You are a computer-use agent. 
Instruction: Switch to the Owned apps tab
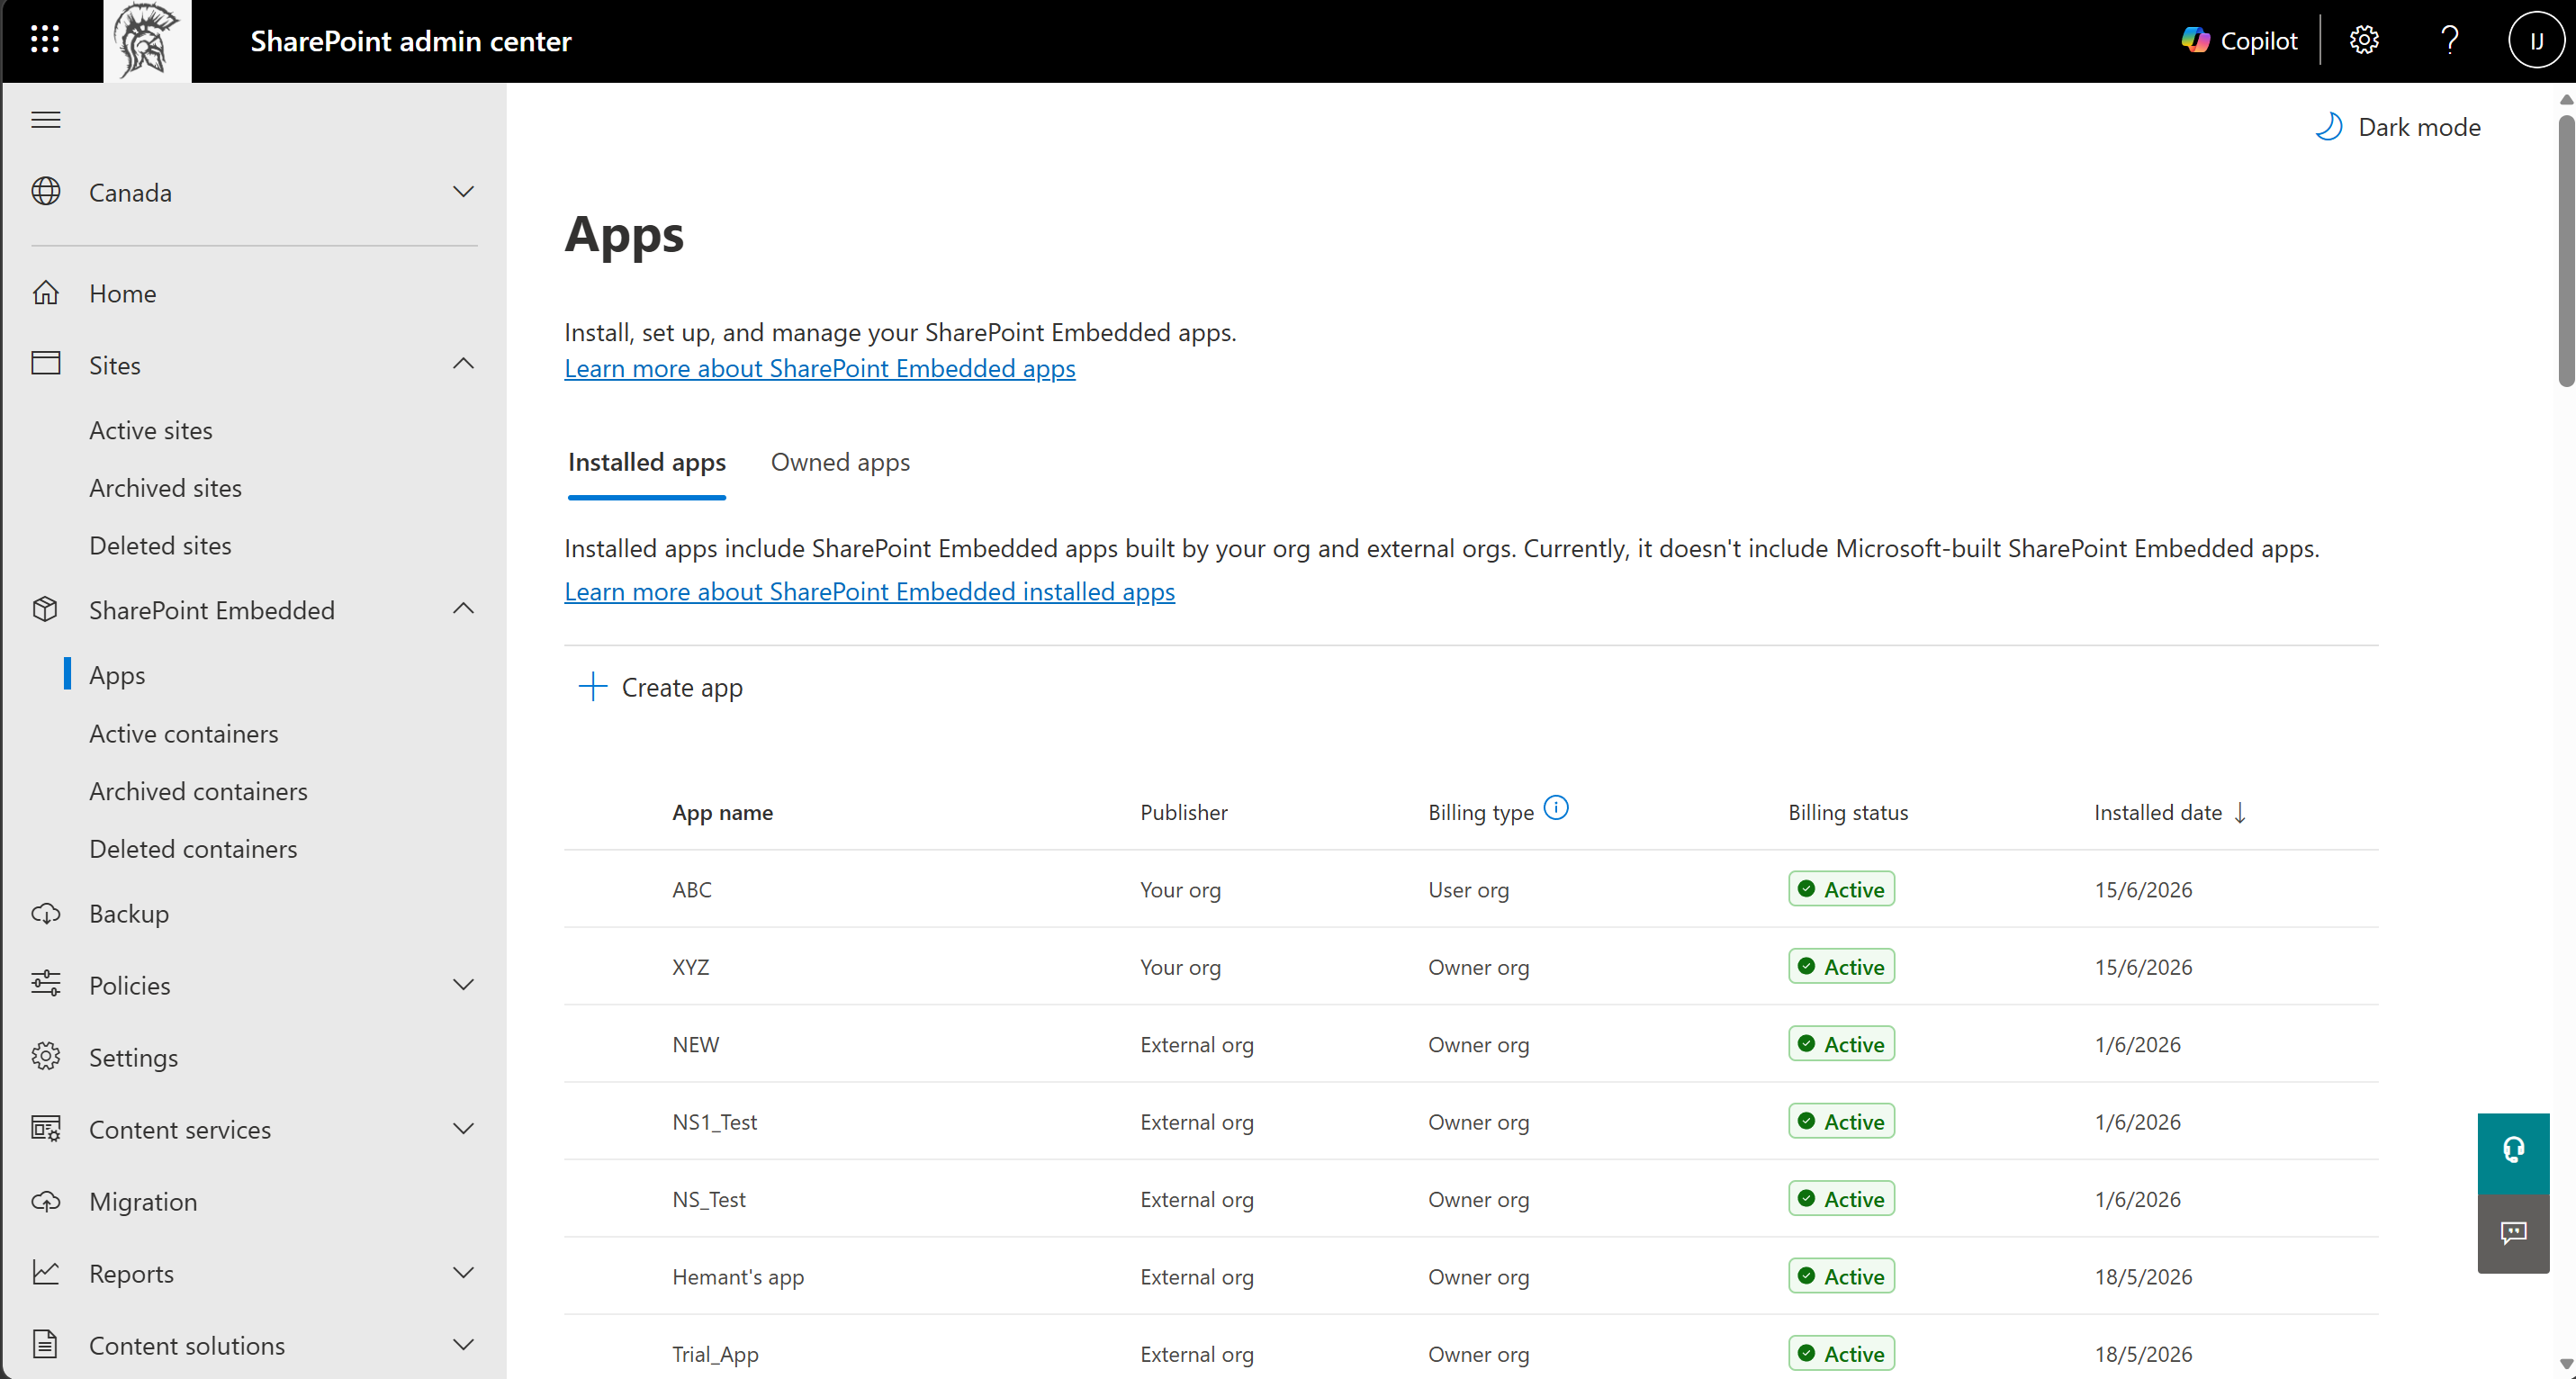(x=840, y=463)
